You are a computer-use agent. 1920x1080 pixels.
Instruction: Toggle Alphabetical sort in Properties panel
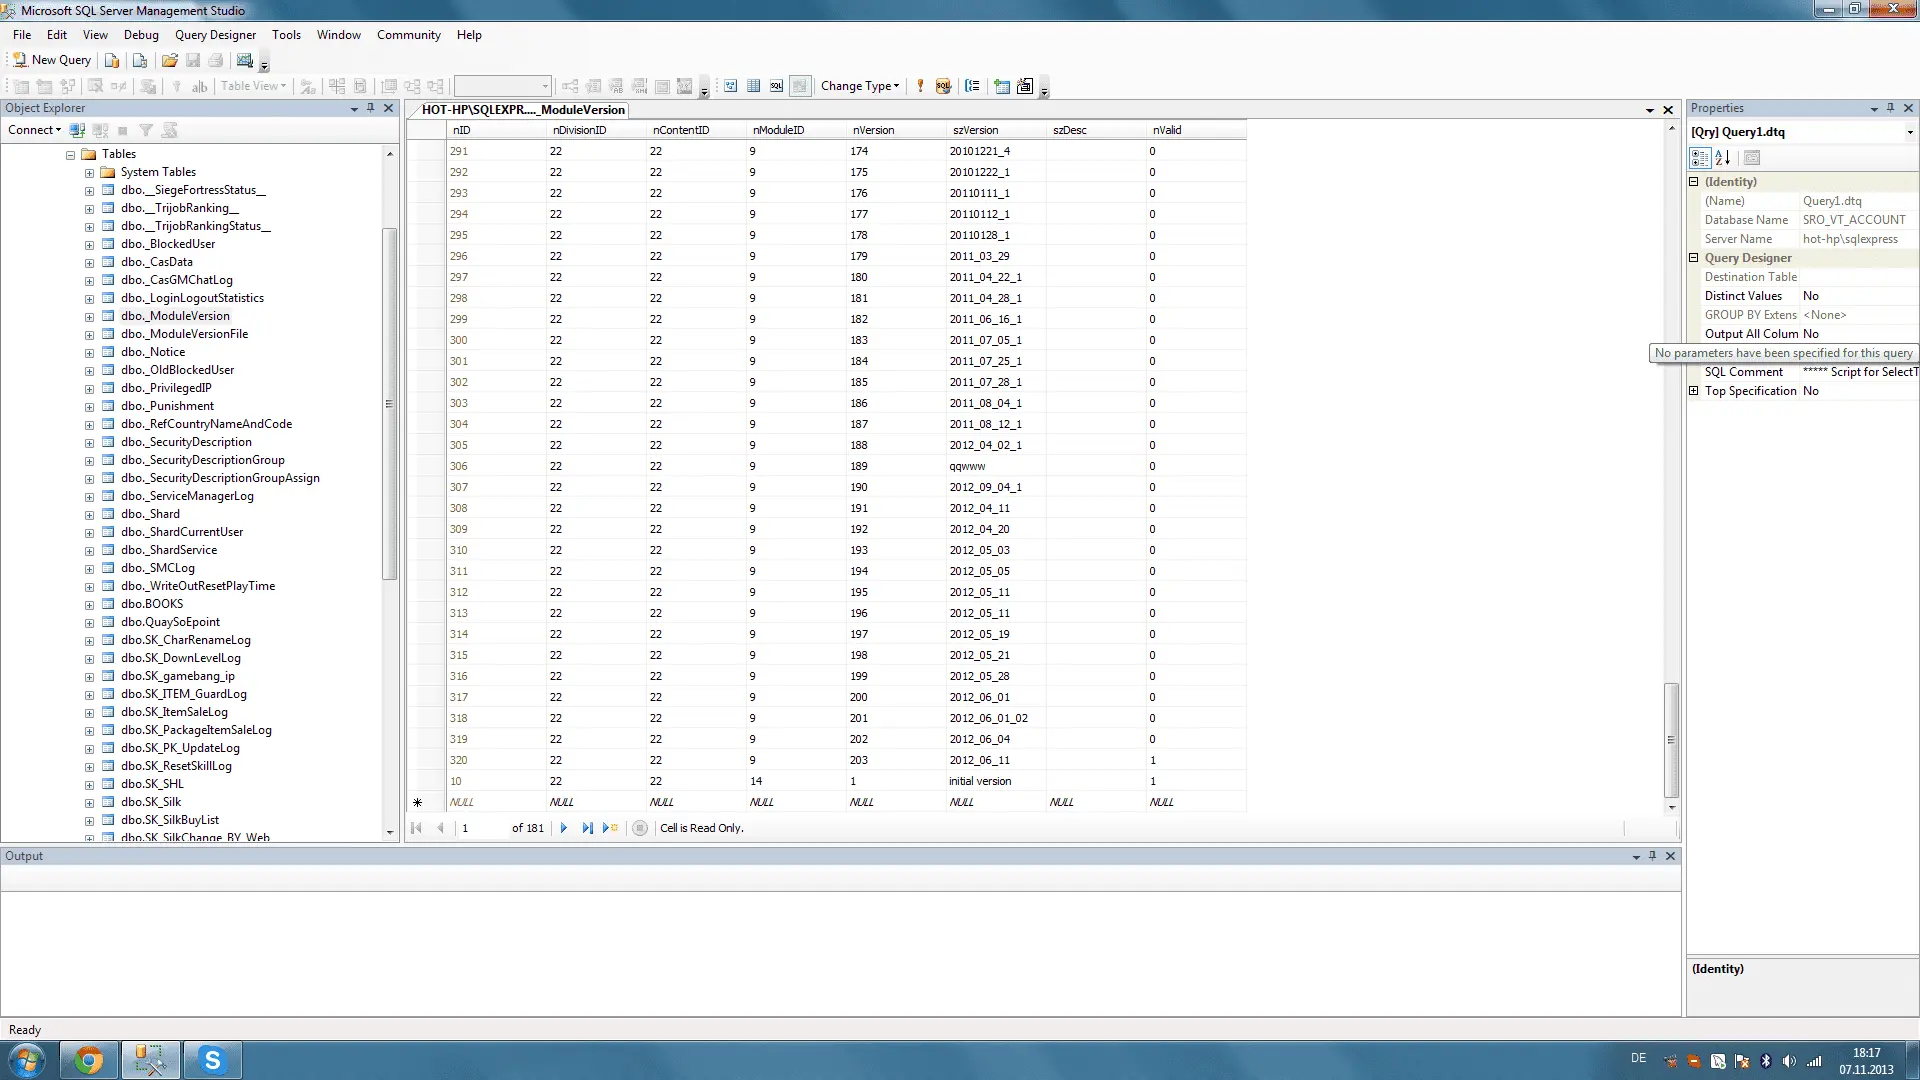point(1723,158)
